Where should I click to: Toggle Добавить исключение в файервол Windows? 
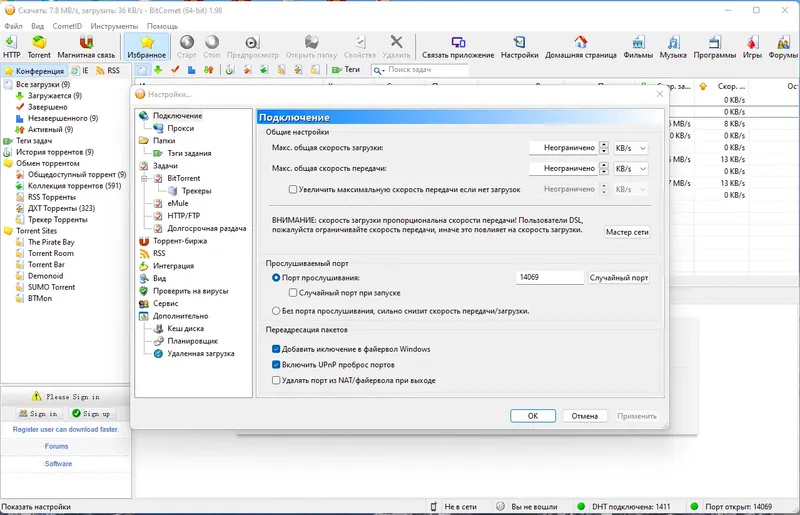pos(276,349)
